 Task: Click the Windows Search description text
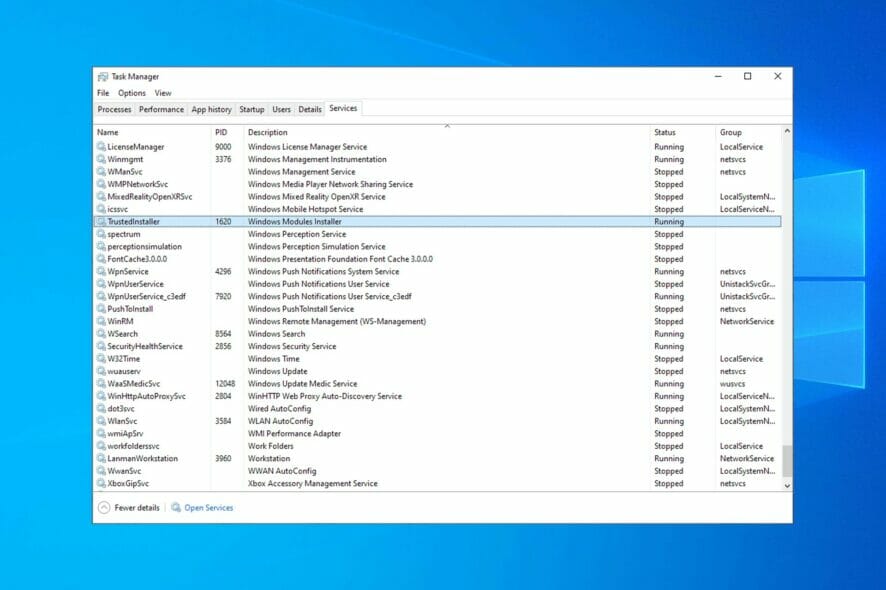[276, 333]
